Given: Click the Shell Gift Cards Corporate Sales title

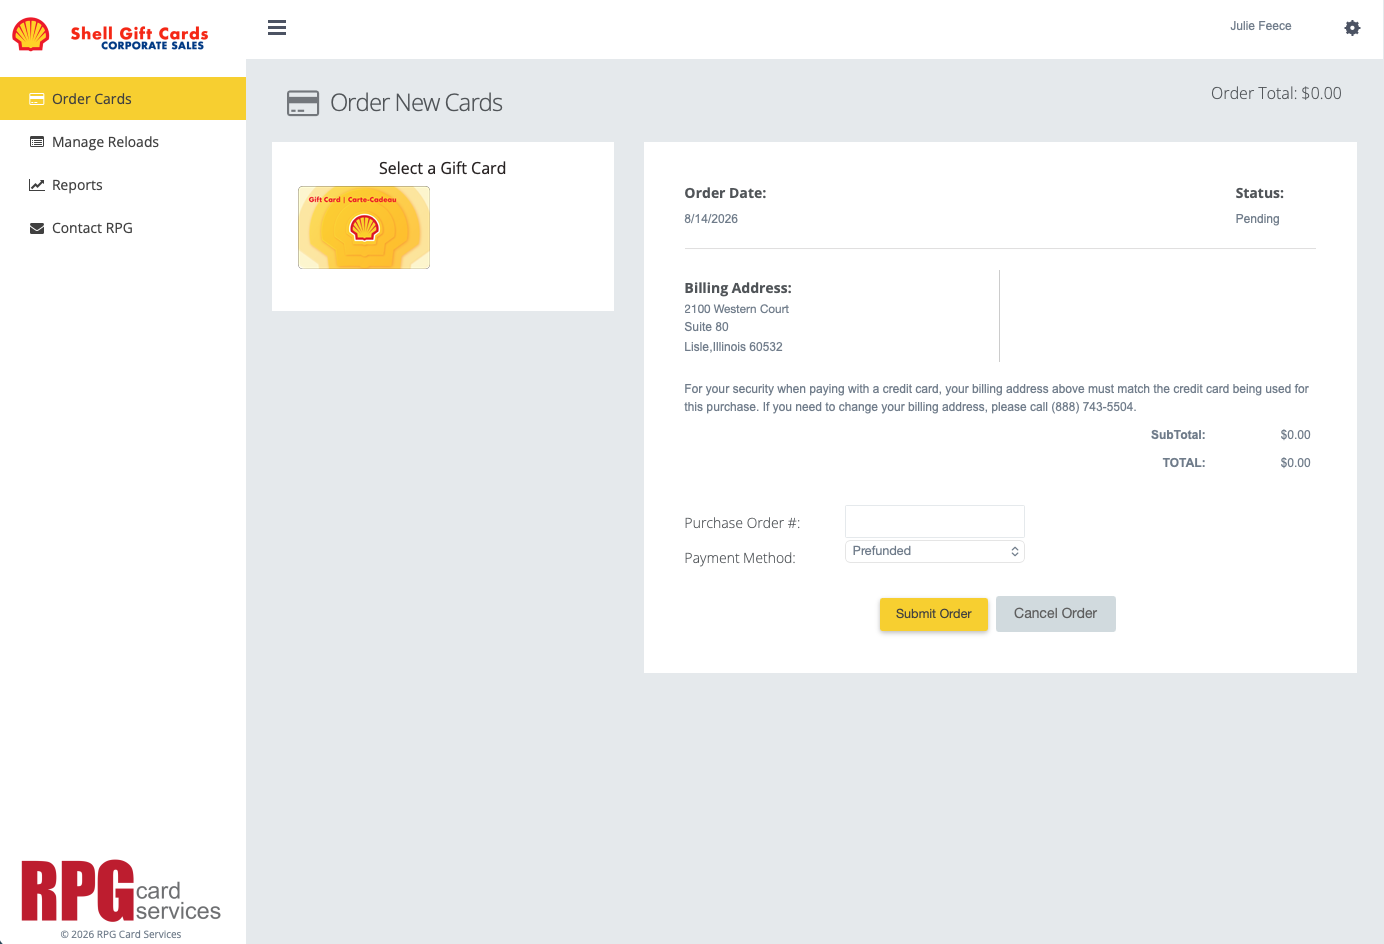Looking at the screenshot, I should click(x=140, y=37).
